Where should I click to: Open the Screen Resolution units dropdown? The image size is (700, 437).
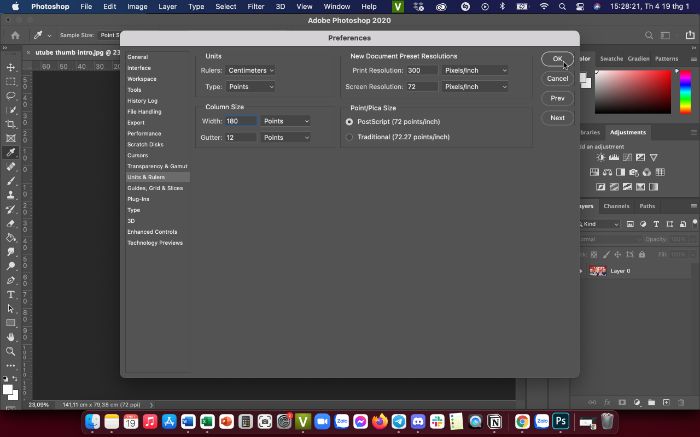[475, 87]
